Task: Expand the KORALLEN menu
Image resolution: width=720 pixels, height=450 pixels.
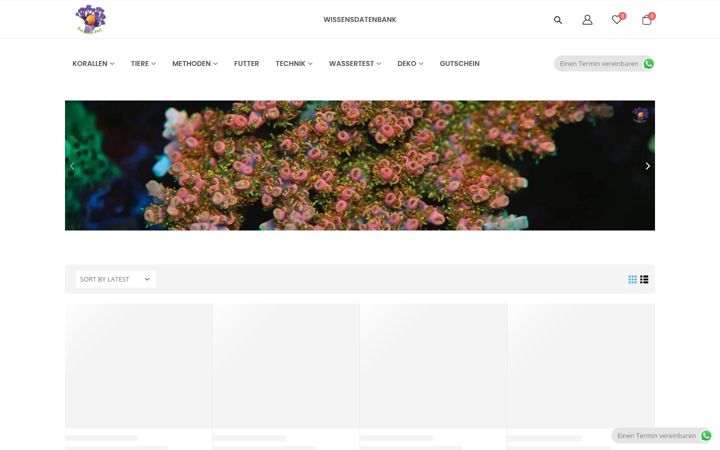Action: (x=93, y=63)
